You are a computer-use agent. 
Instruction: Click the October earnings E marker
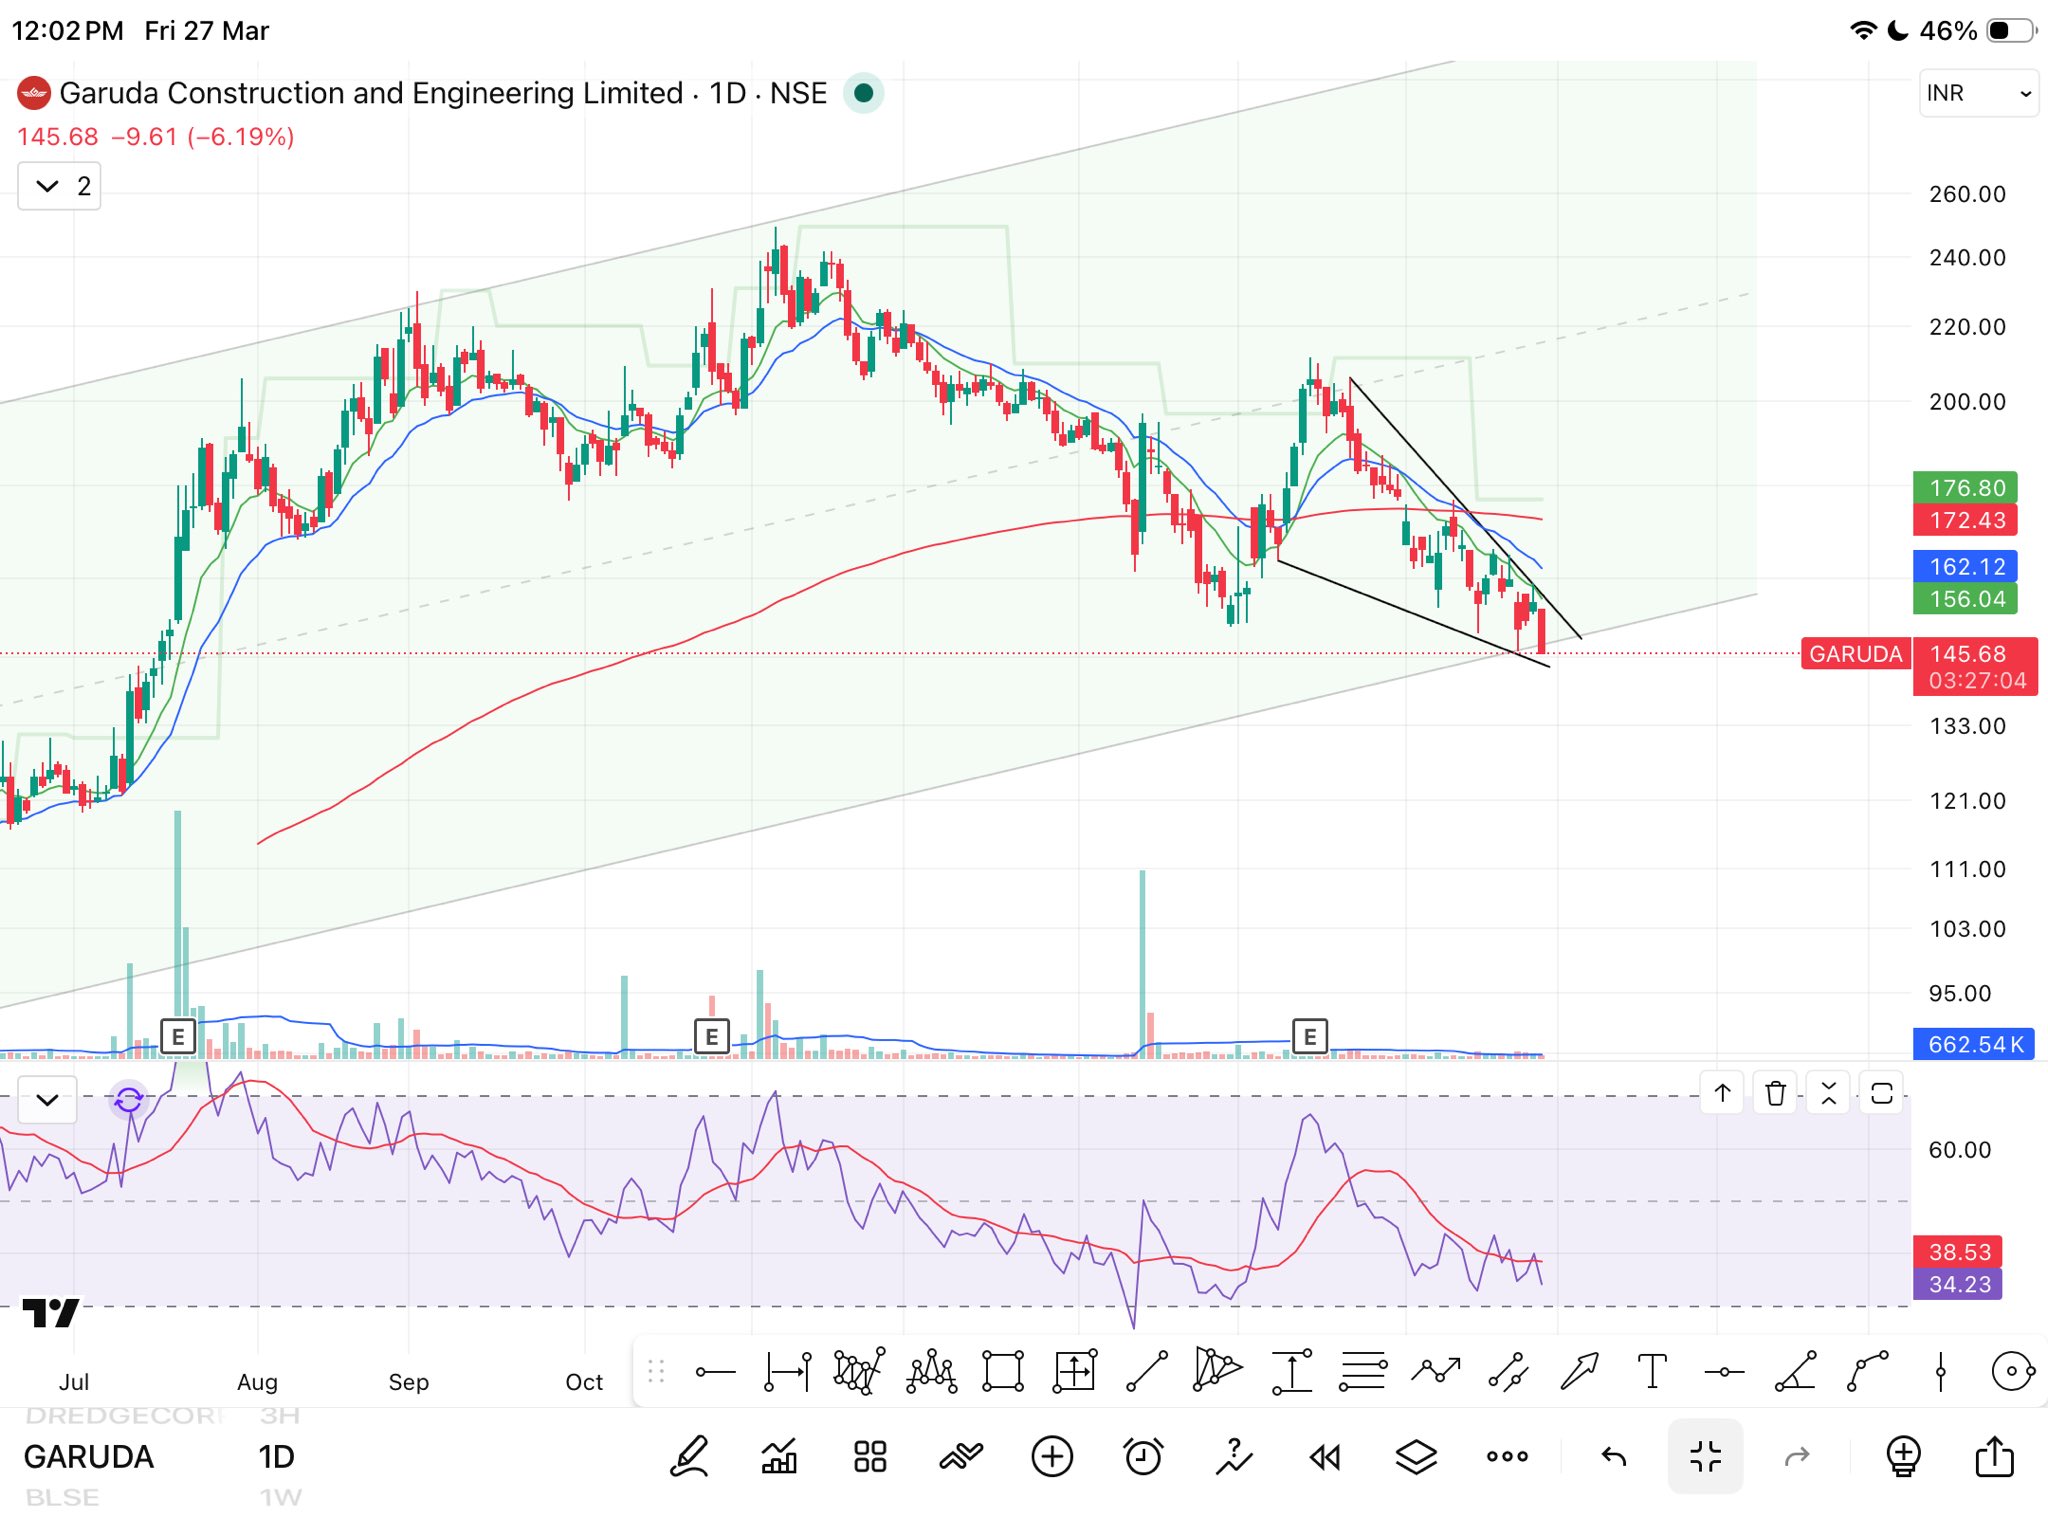pyautogui.click(x=711, y=1036)
